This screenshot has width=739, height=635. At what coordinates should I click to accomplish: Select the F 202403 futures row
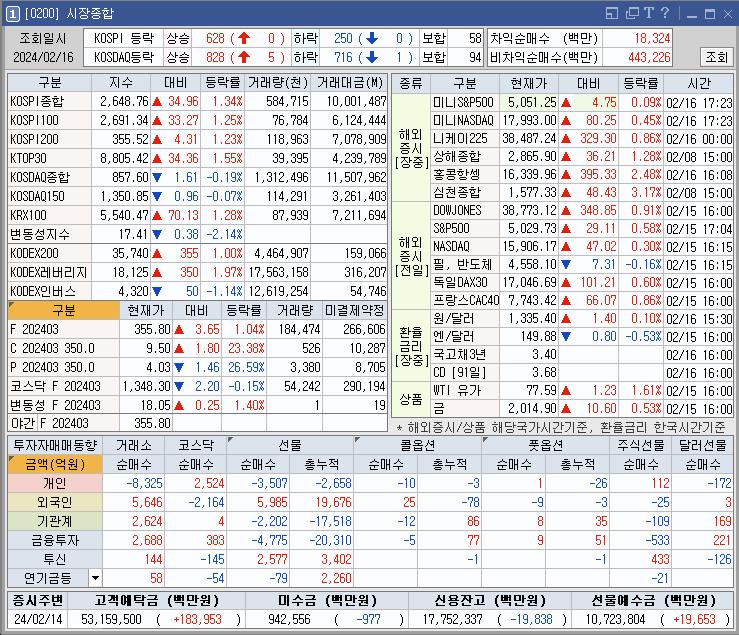(197, 329)
